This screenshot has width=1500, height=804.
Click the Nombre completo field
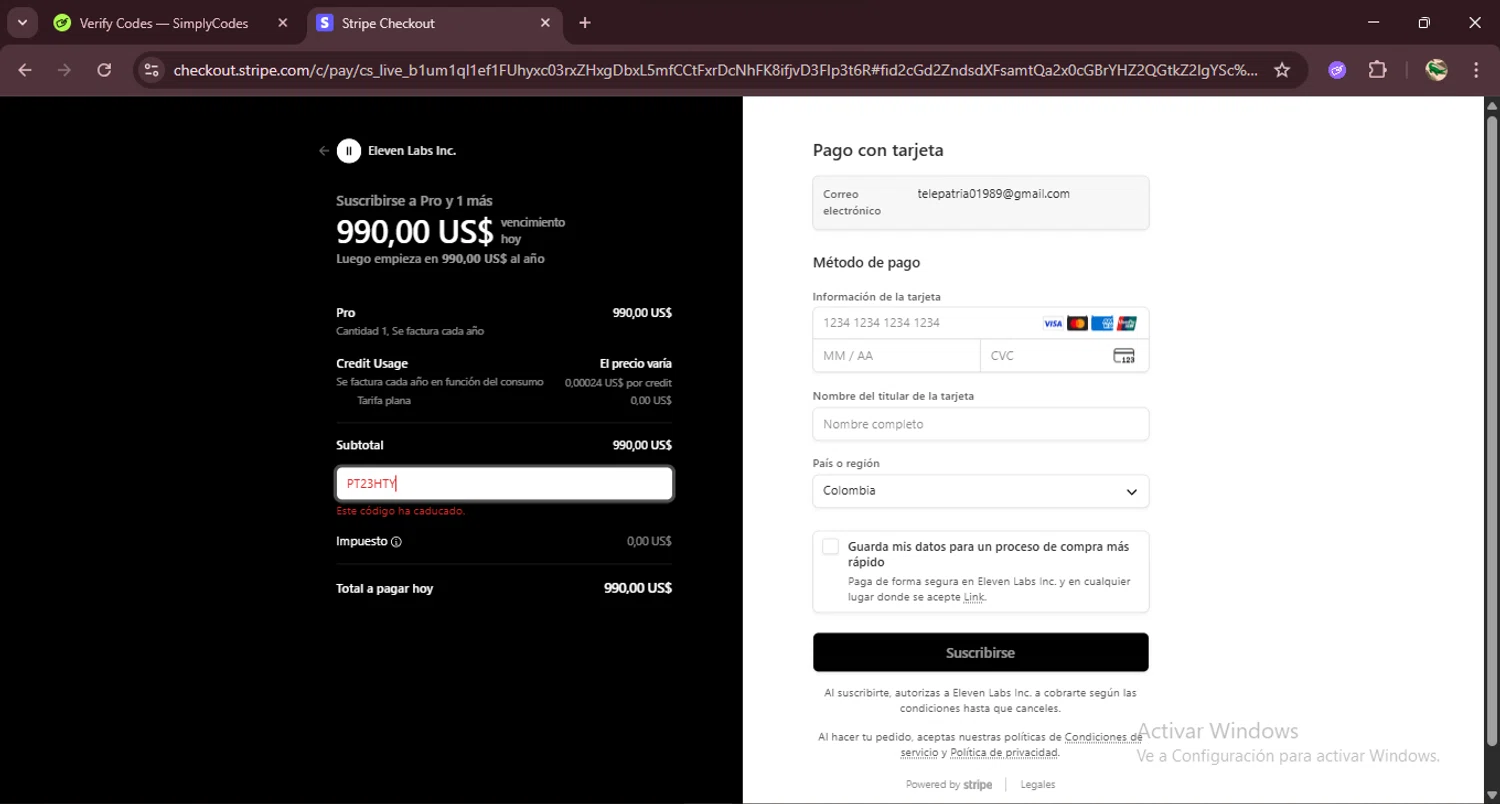click(x=981, y=424)
